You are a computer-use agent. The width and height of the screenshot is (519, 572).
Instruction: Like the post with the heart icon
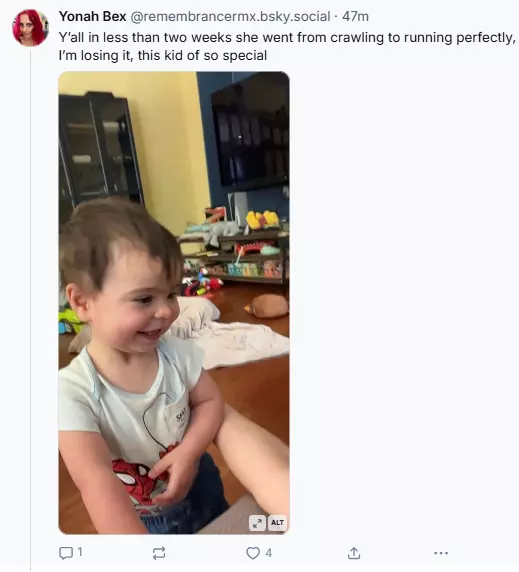[x=253, y=553]
